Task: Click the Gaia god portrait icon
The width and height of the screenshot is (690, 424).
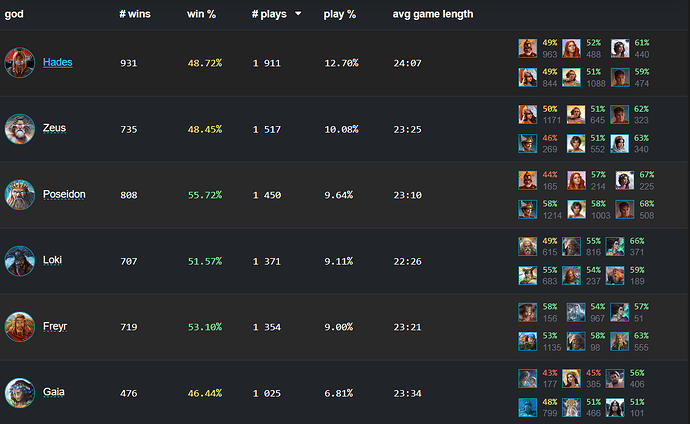Action: click(x=19, y=393)
